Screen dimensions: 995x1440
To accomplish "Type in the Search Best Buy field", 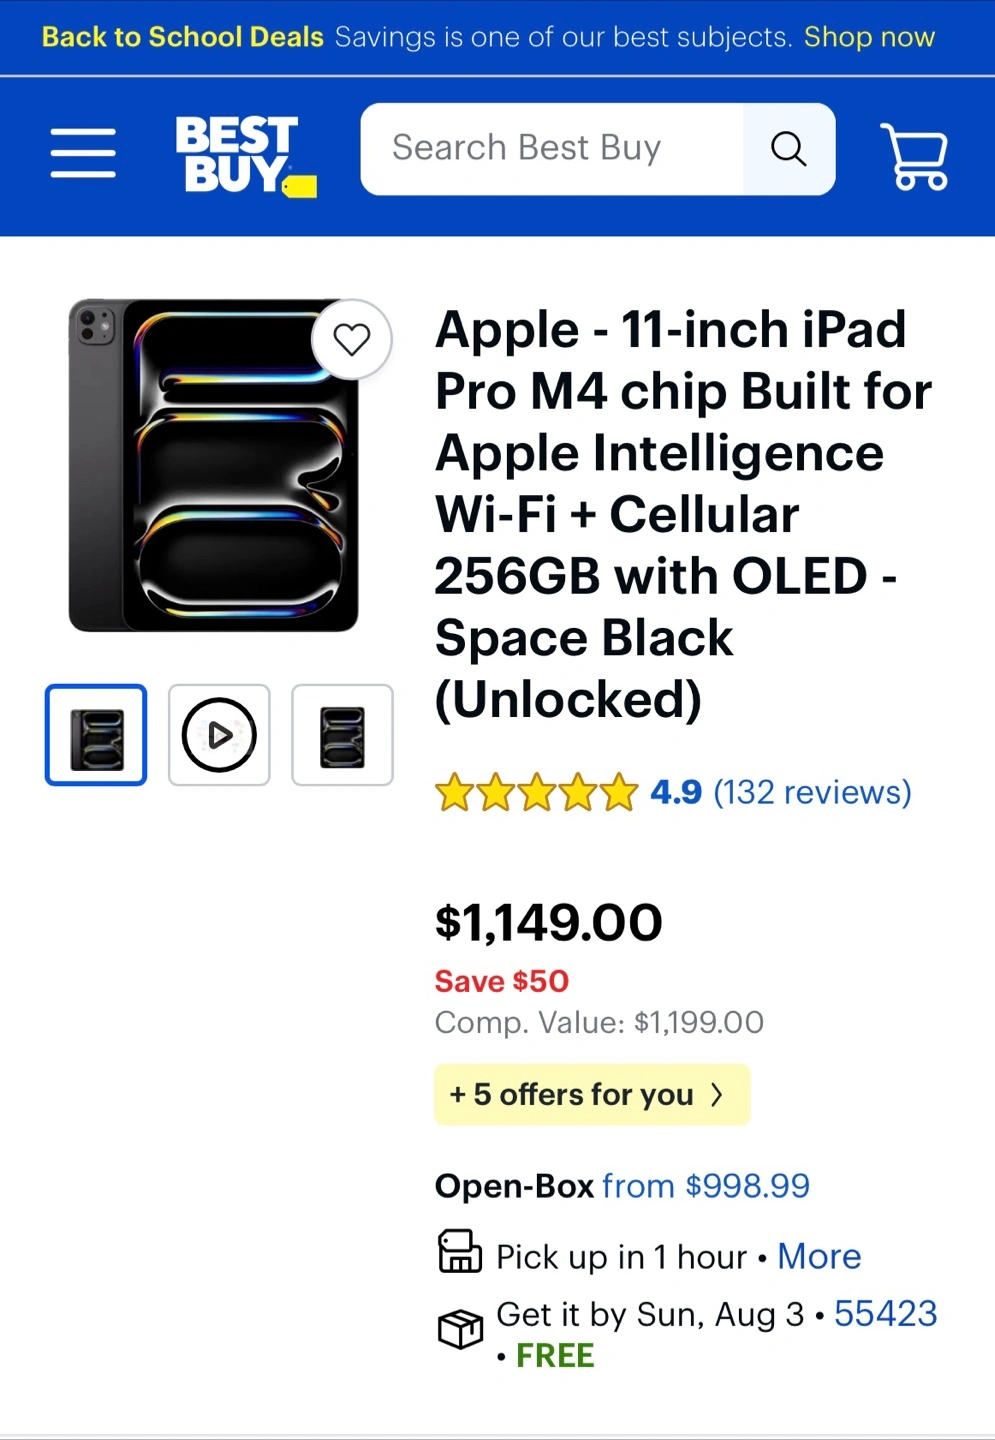I will (552, 149).
